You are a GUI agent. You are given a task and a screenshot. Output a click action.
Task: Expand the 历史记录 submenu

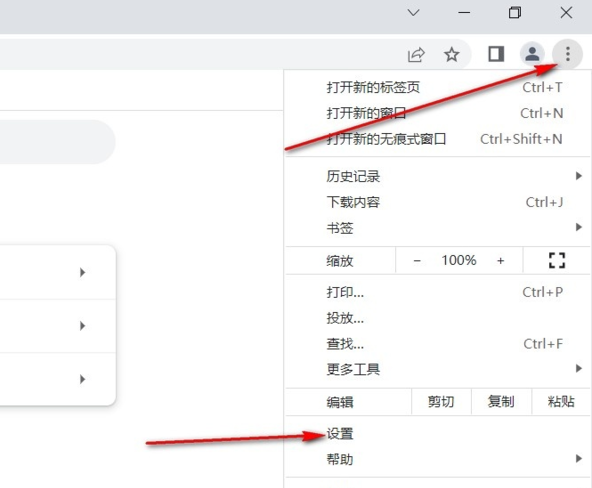coord(438,176)
